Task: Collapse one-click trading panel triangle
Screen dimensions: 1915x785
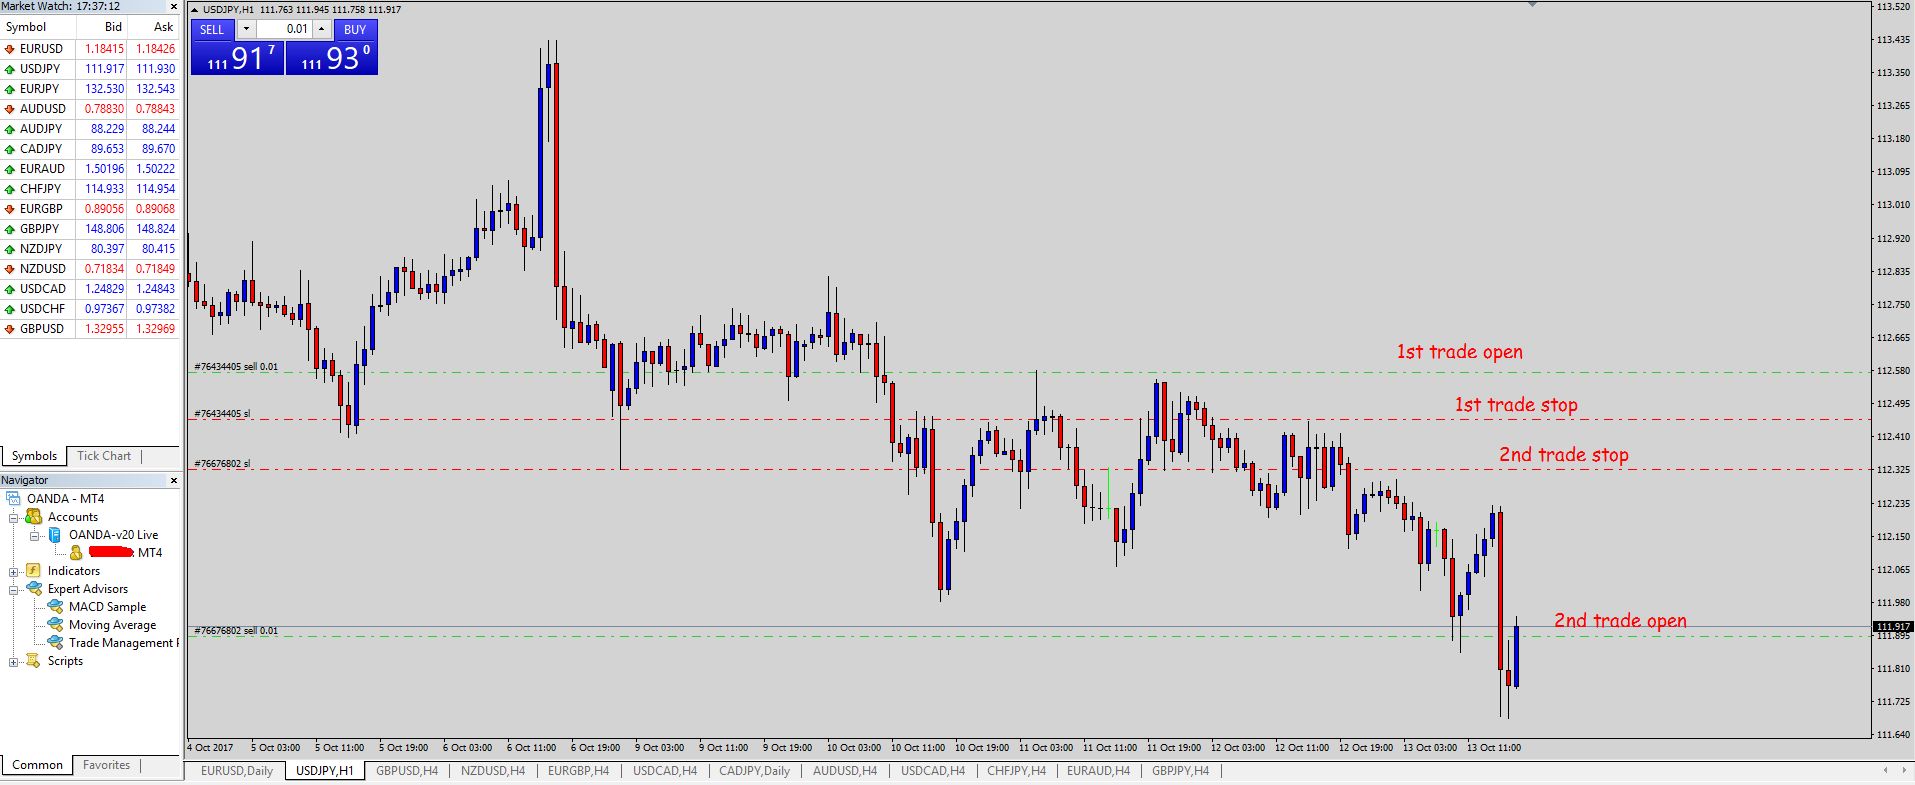Action: (x=194, y=10)
